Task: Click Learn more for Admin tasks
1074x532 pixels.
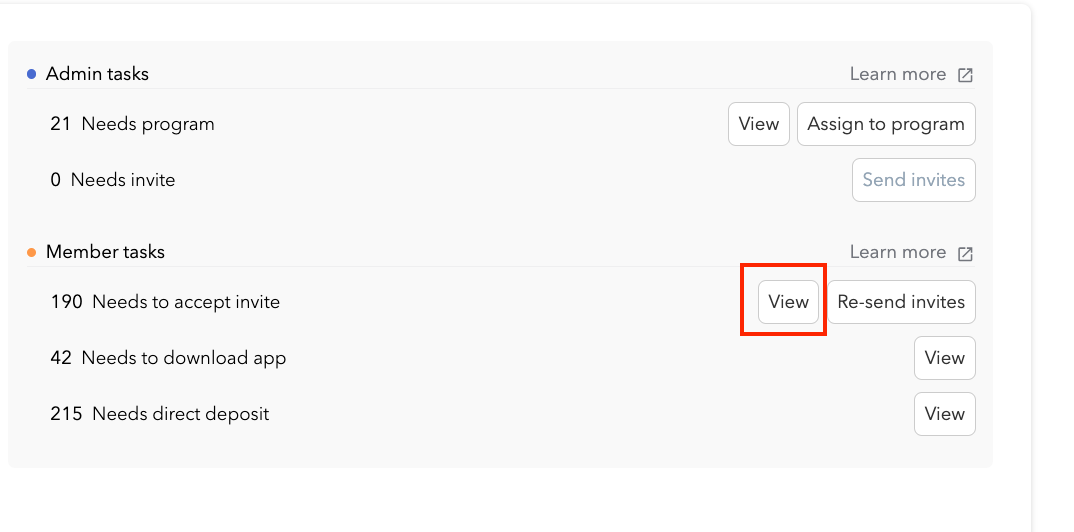Action: tap(897, 74)
